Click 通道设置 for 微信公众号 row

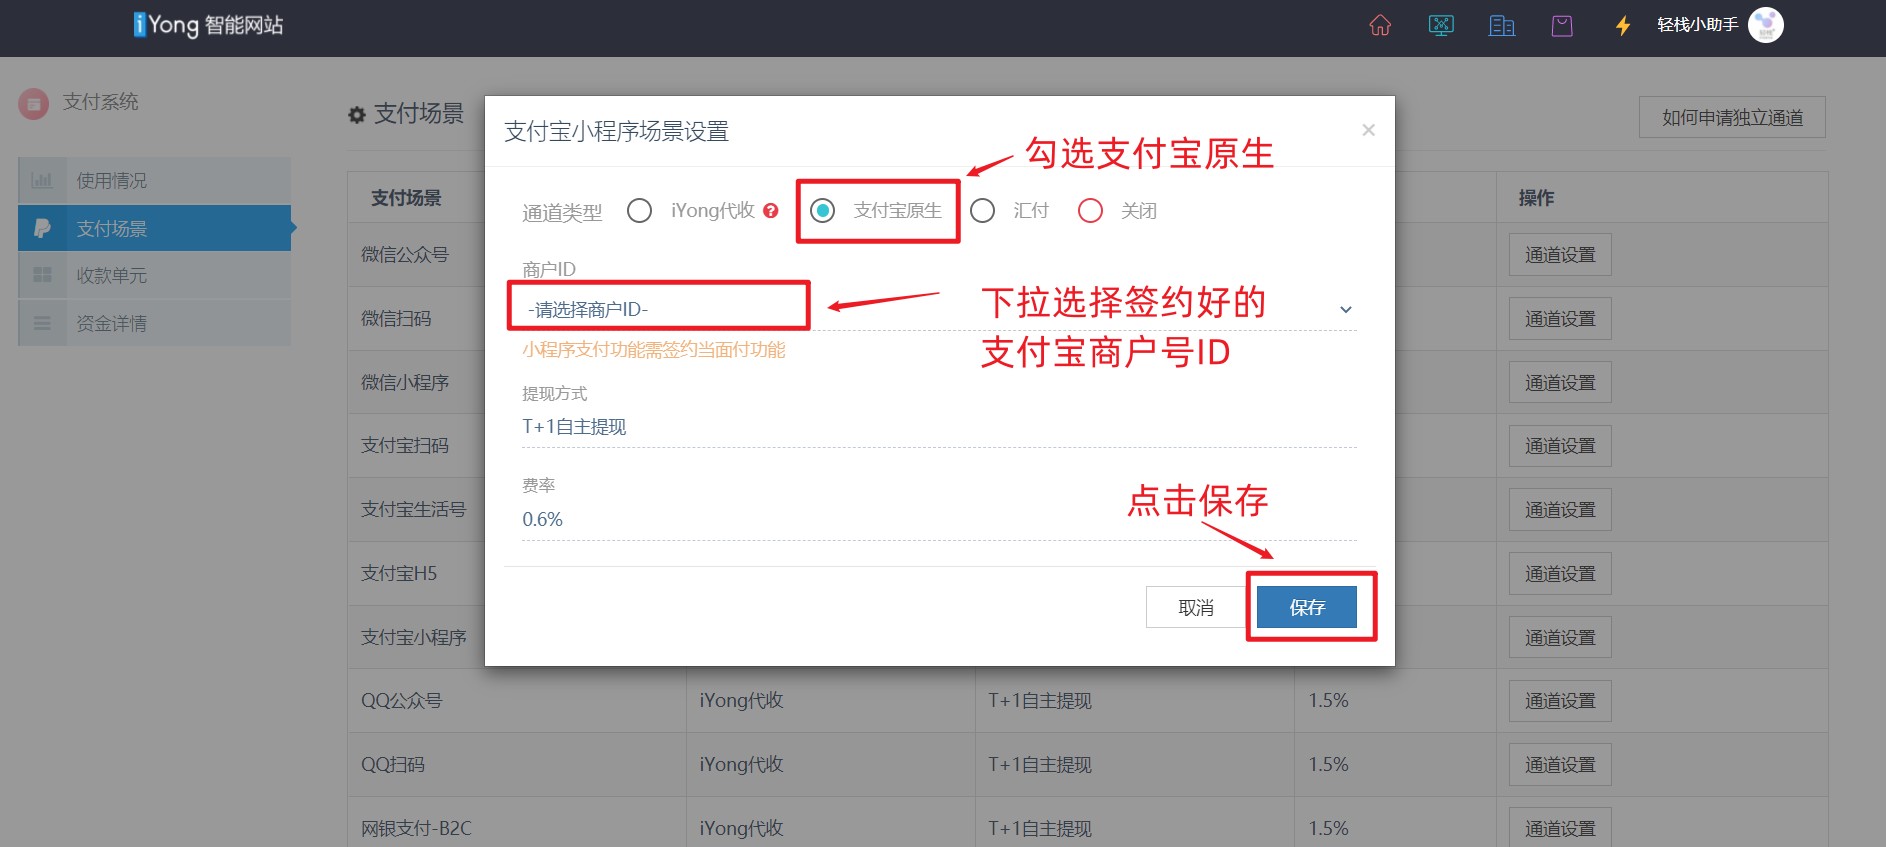pos(1560,255)
